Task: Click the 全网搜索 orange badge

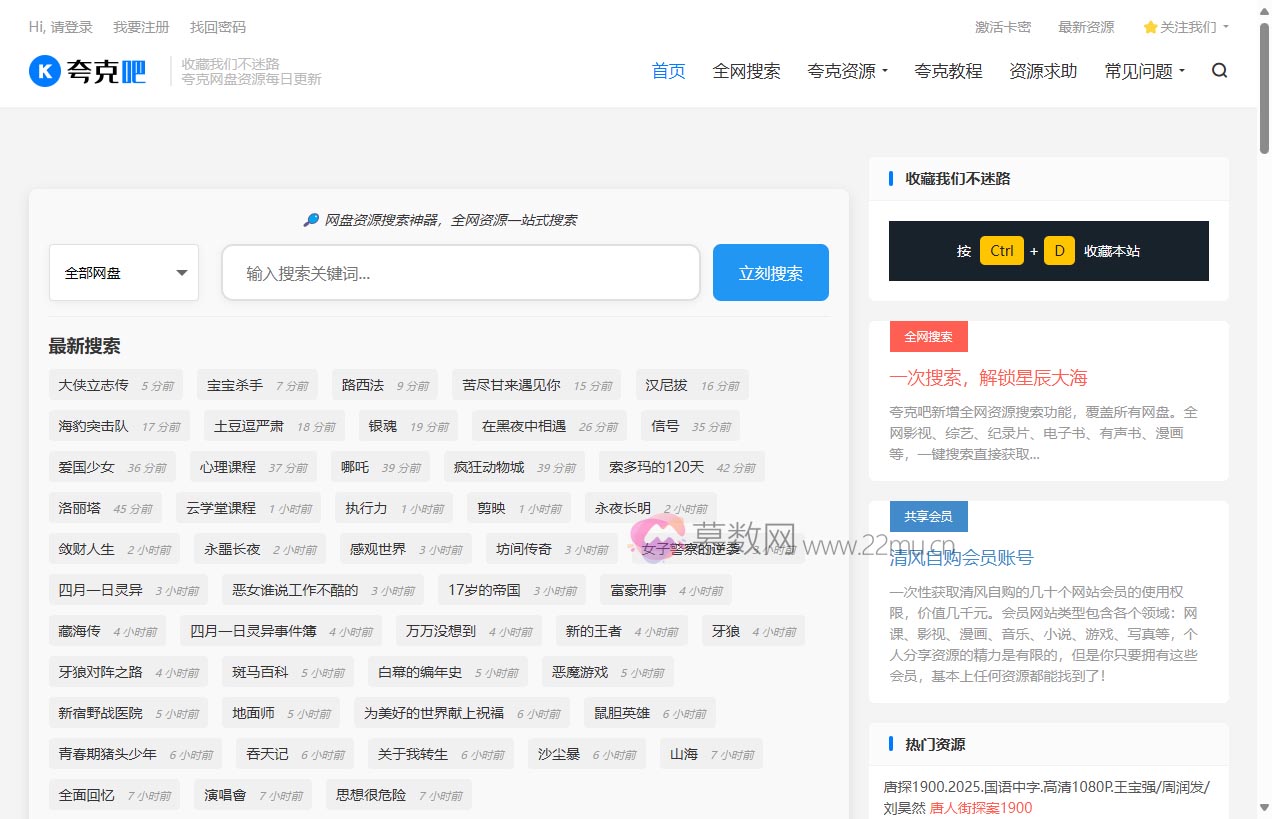Action: point(927,337)
